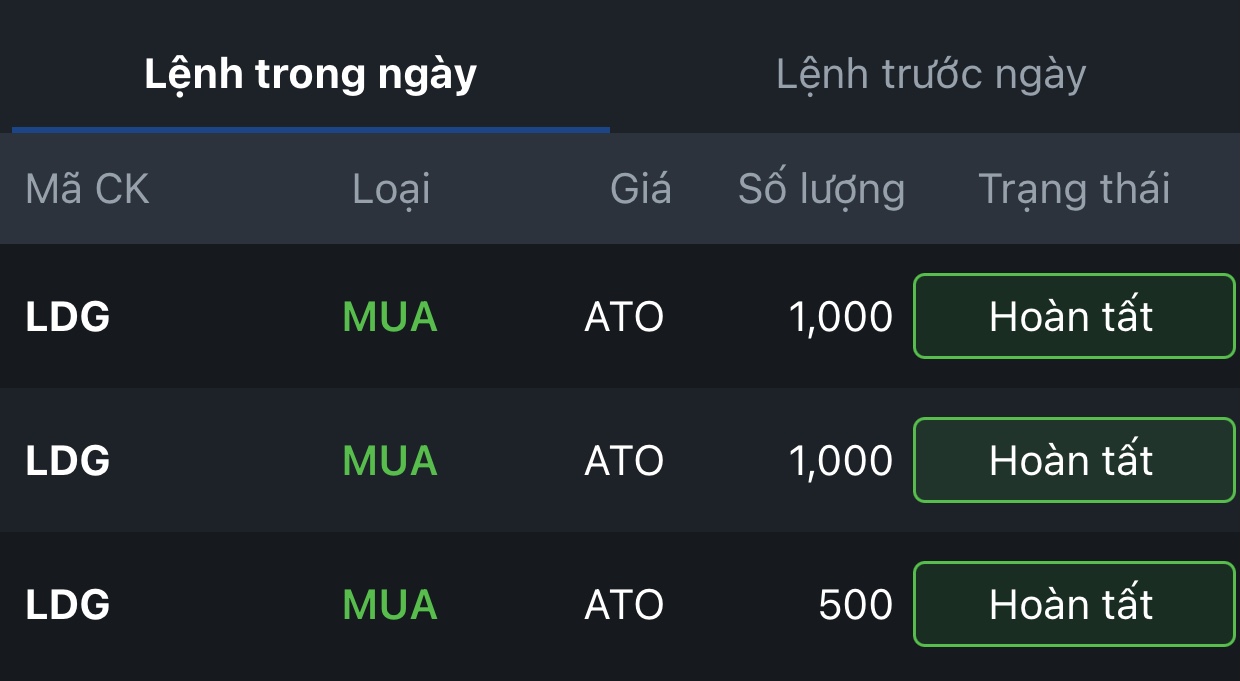
Task: Switch to the Lệnh trong ngày tab
Action: point(310,75)
